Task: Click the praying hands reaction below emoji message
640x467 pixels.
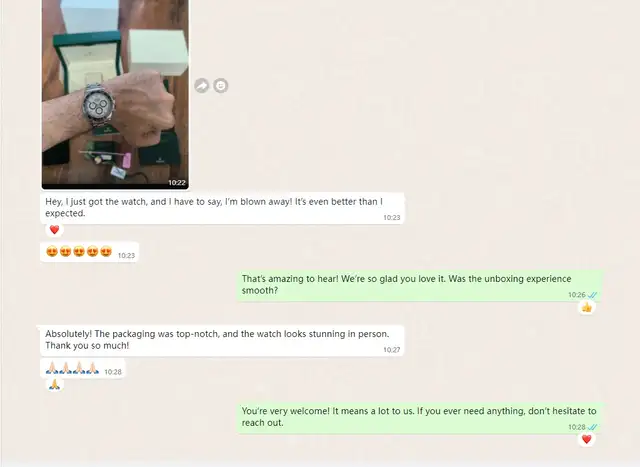Action: point(54,384)
